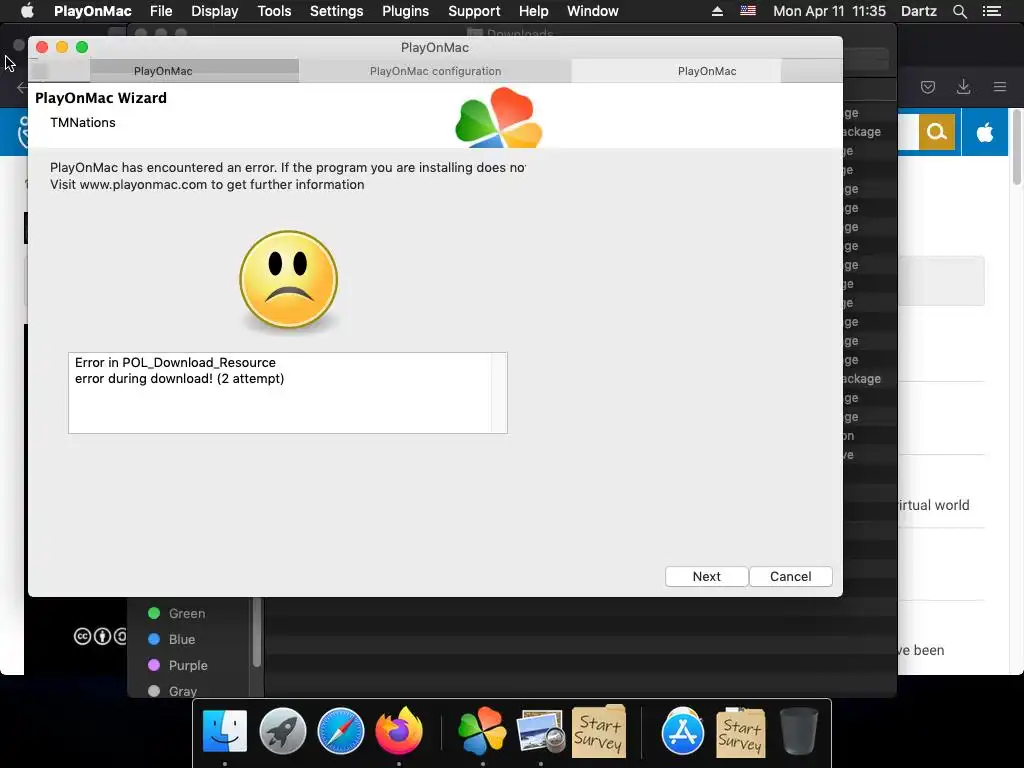Screen dimensions: 1024x768
Task: Click the www.playonmac.com text line
Action: [x=207, y=185]
